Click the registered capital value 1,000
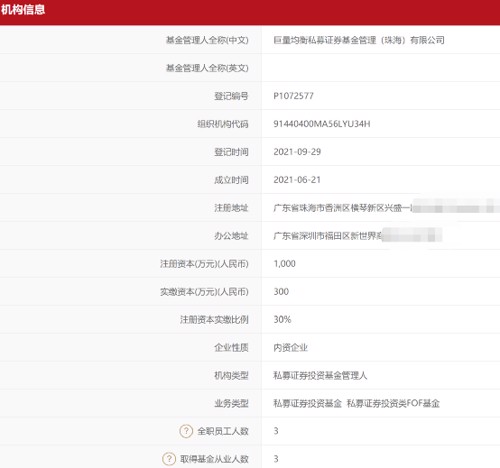The width and height of the screenshot is (500, 468). click(x=284, y=264)
